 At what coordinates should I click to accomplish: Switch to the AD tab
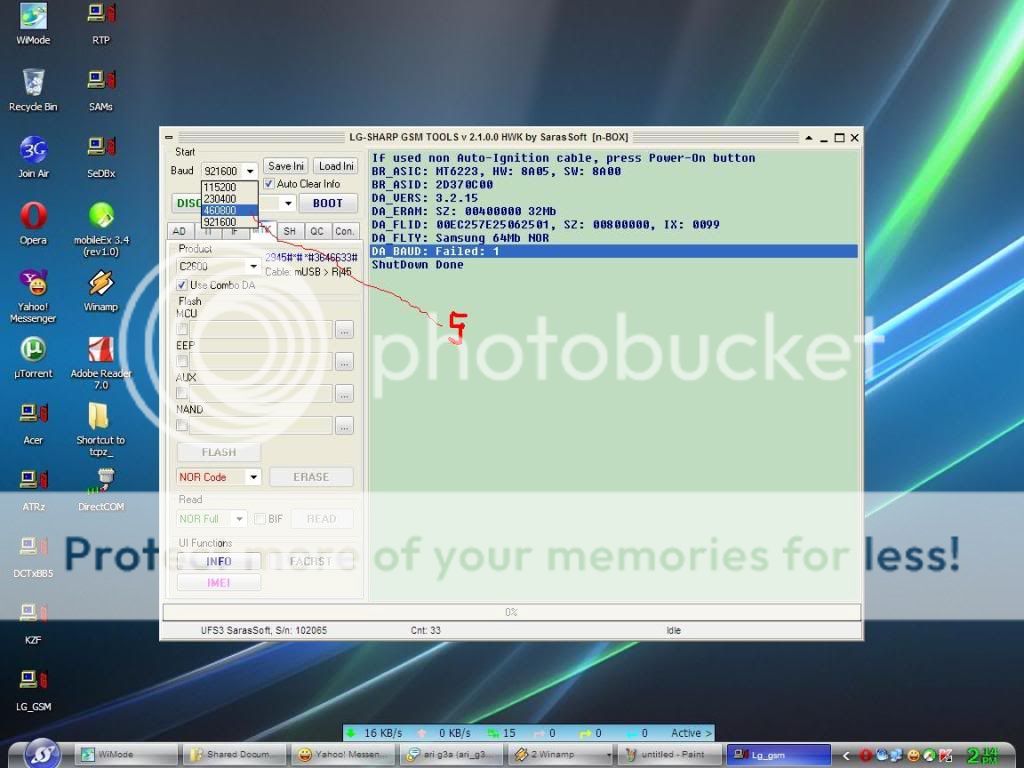click(x=180, y=231)
